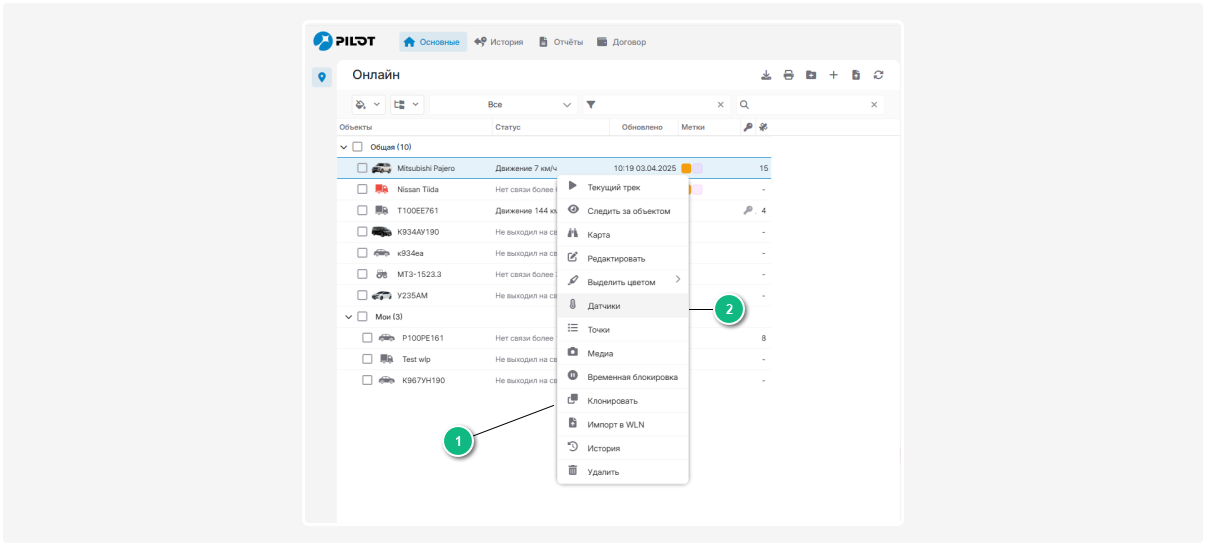Check the Mitsubishi Pajero checkbox
This screenshot has width=1206, height=546.
click(x=363, y=168)
